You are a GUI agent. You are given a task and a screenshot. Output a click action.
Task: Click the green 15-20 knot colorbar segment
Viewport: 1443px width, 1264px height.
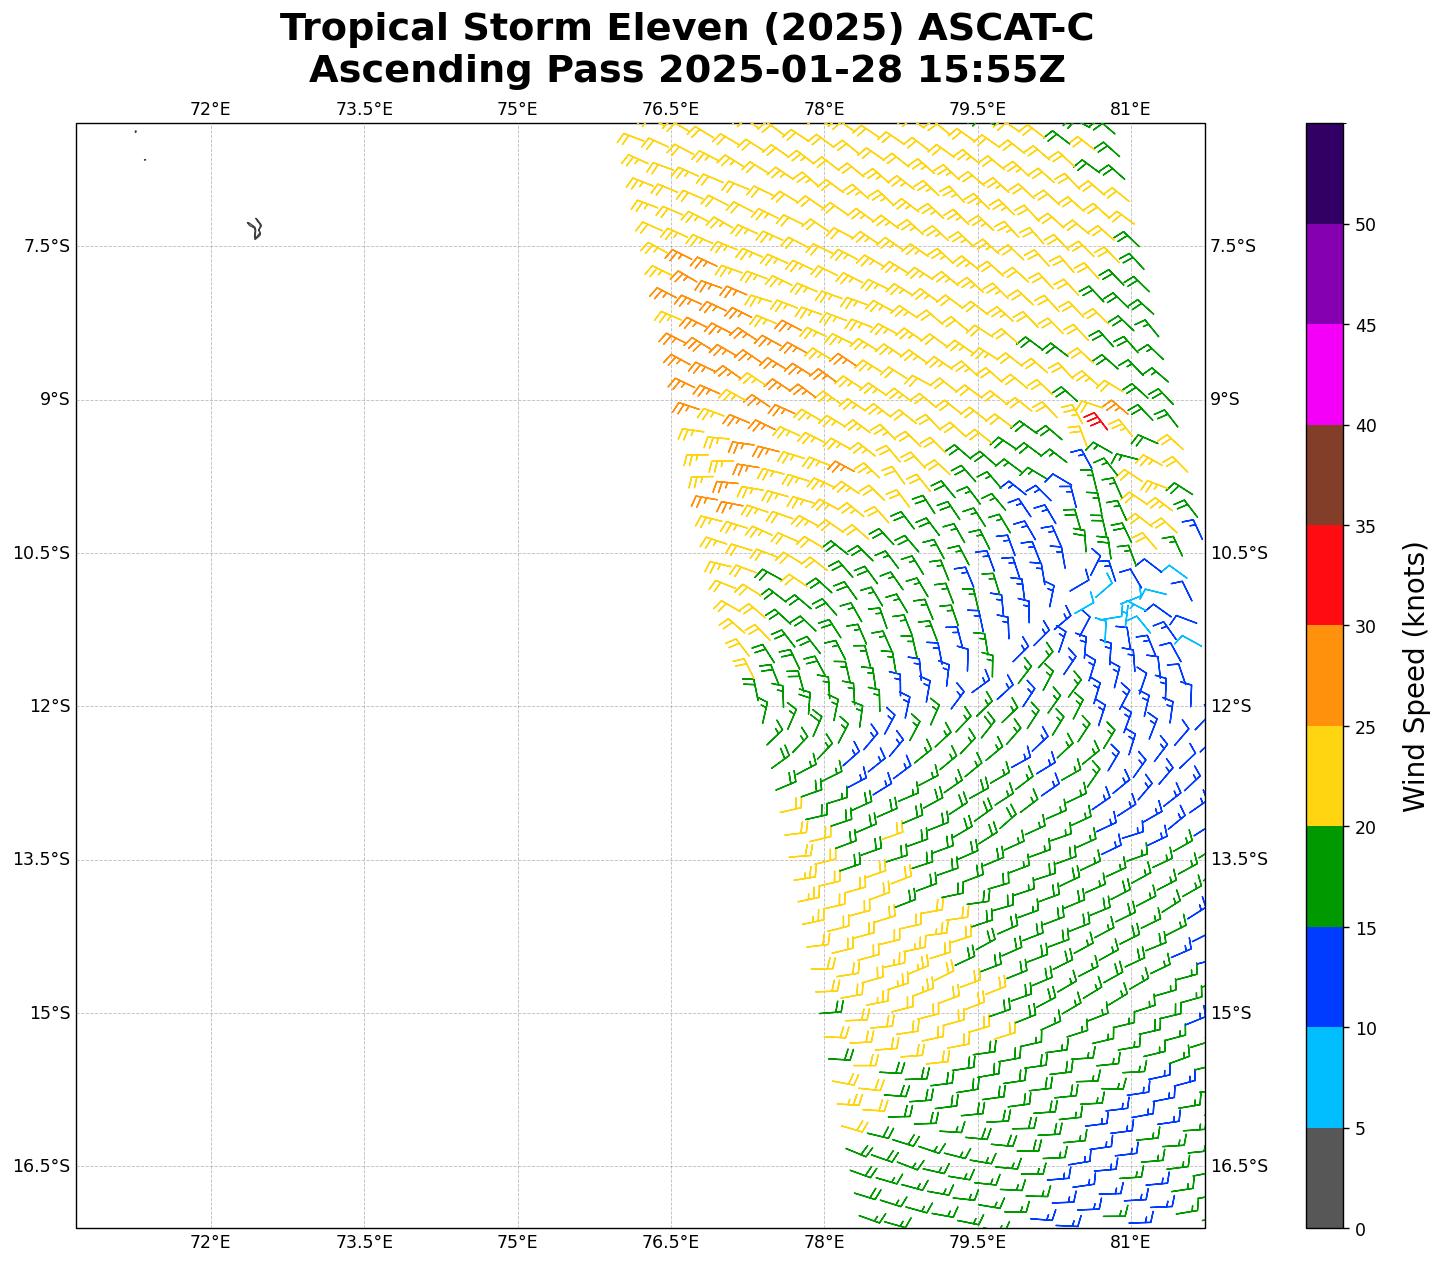click(1325, 877)
